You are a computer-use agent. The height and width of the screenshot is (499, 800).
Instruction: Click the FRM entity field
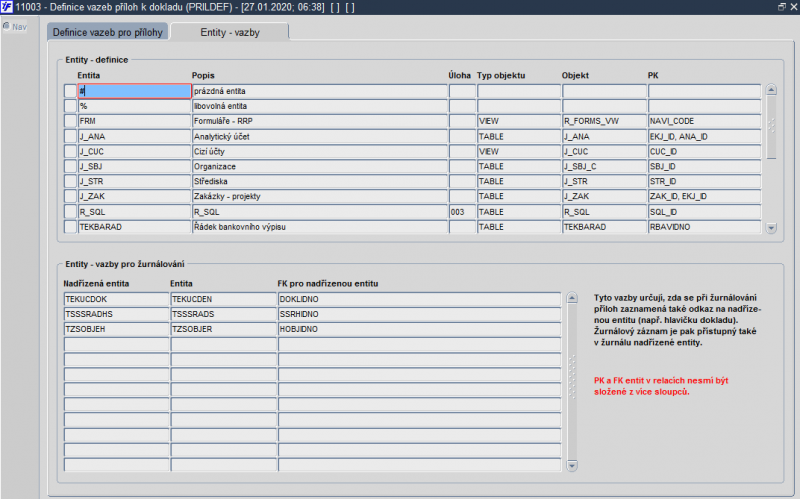pyautogui.click(x=135, y=121)
